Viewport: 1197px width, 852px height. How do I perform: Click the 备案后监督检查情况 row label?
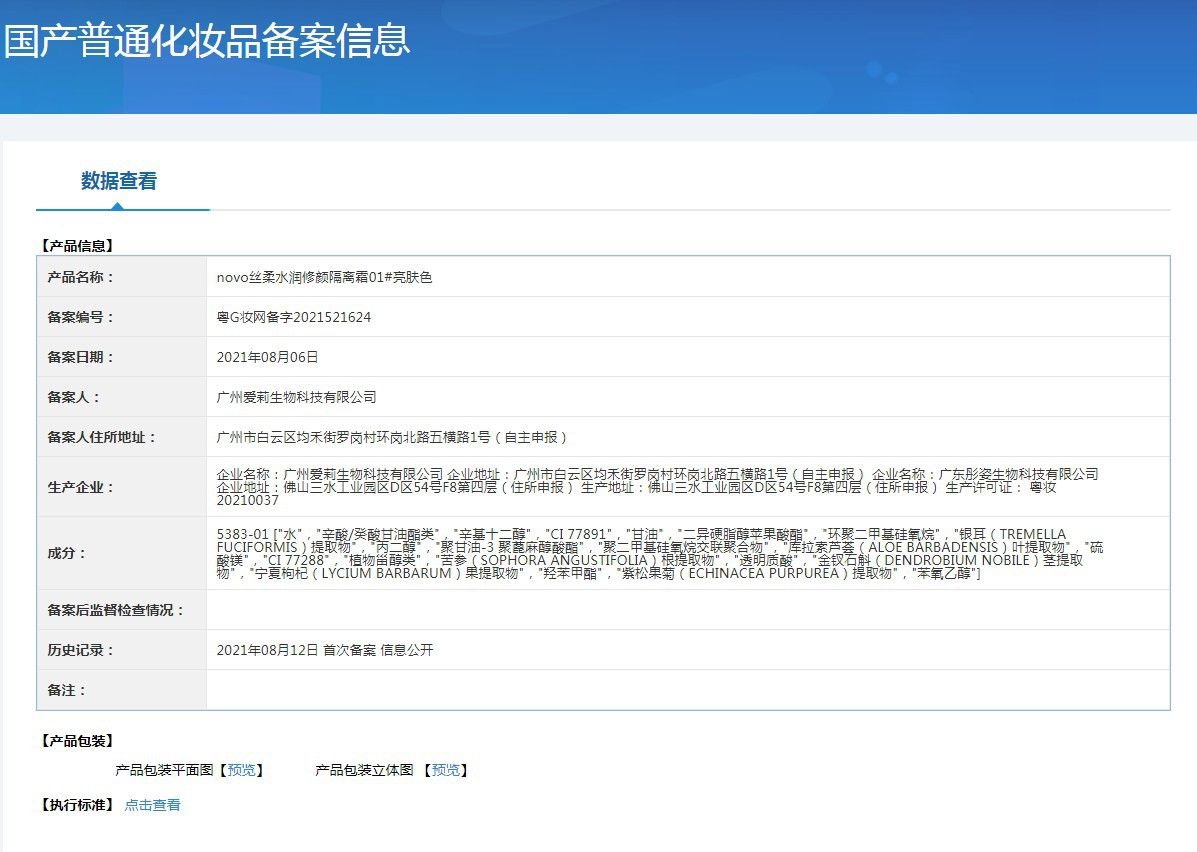click(116, 610)
